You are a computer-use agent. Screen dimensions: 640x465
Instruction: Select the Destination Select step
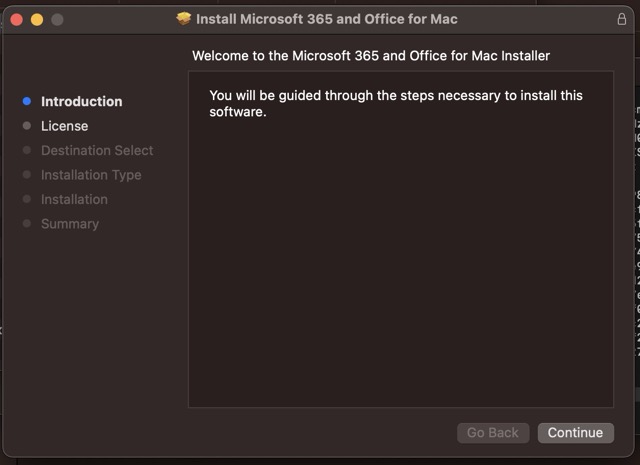[97, 151]
